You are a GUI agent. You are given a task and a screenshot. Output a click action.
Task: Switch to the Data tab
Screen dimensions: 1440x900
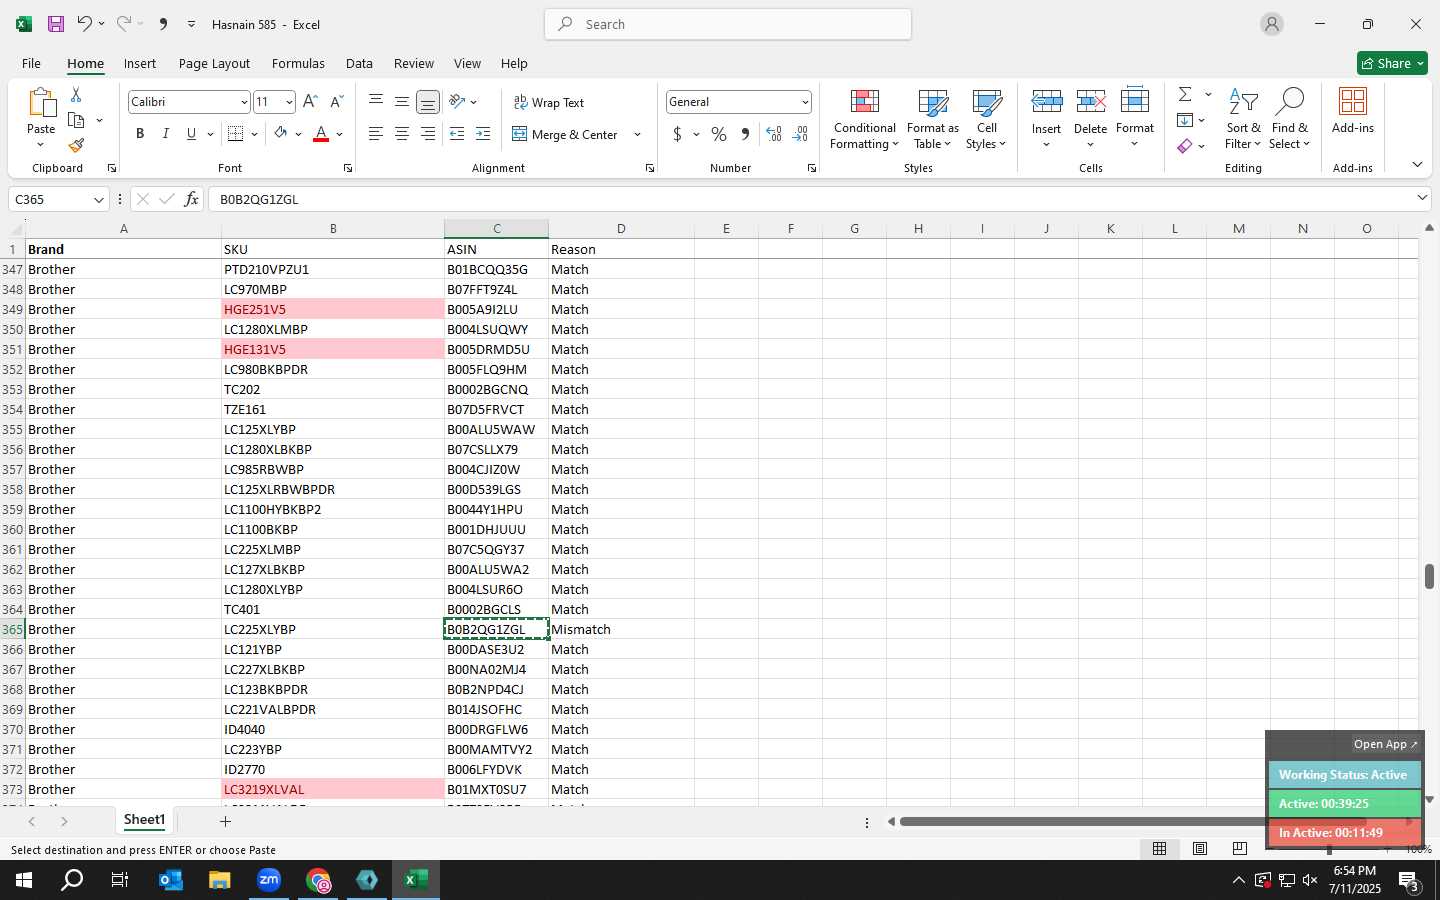359,63
